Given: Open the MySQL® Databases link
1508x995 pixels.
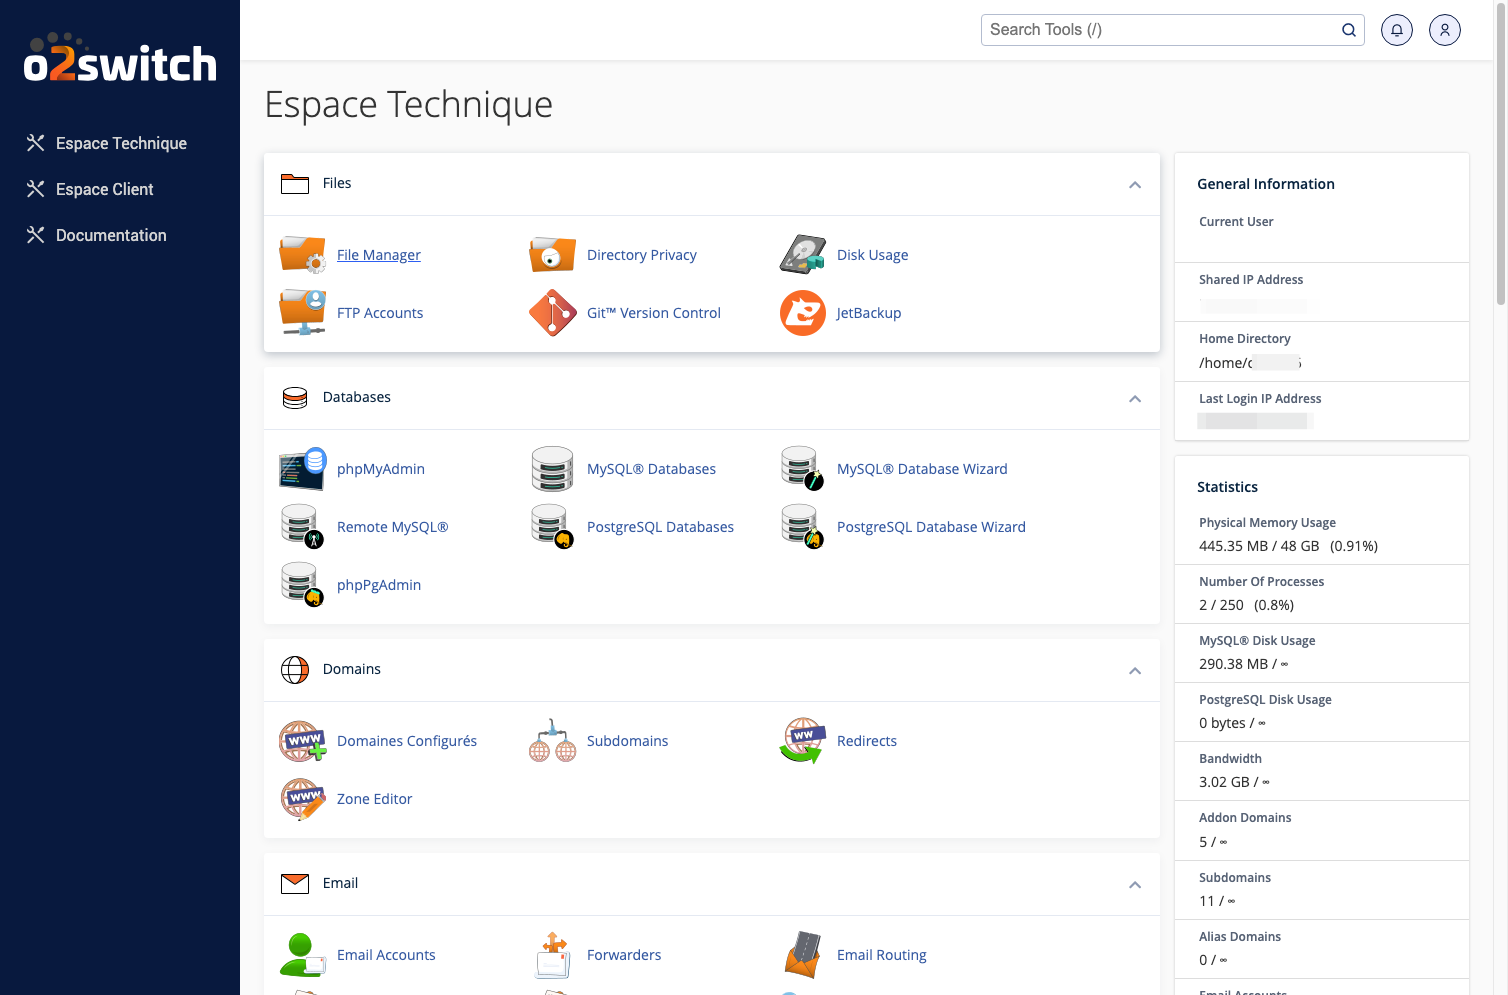Looking at the screenshot, I should pyautogui.click(x=651, y=469).
